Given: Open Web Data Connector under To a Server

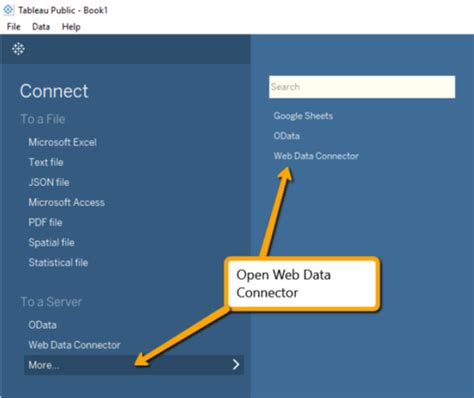Looking at the screenshot, I should click(x=74, y=345).
